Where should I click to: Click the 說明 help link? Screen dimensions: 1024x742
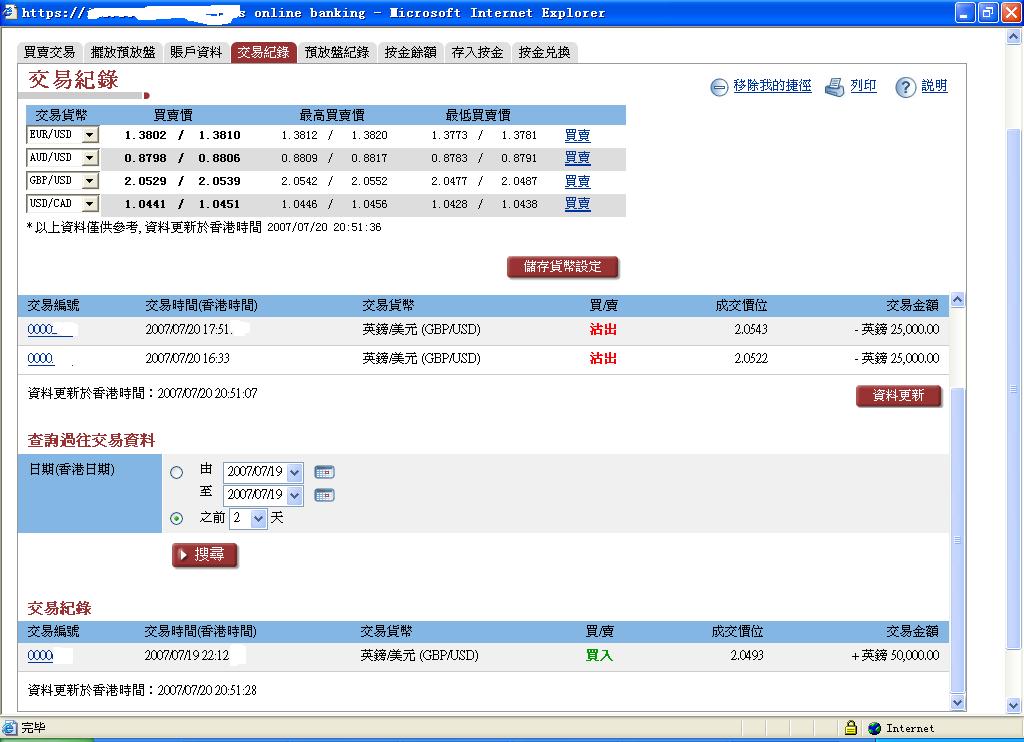point(934,86)
